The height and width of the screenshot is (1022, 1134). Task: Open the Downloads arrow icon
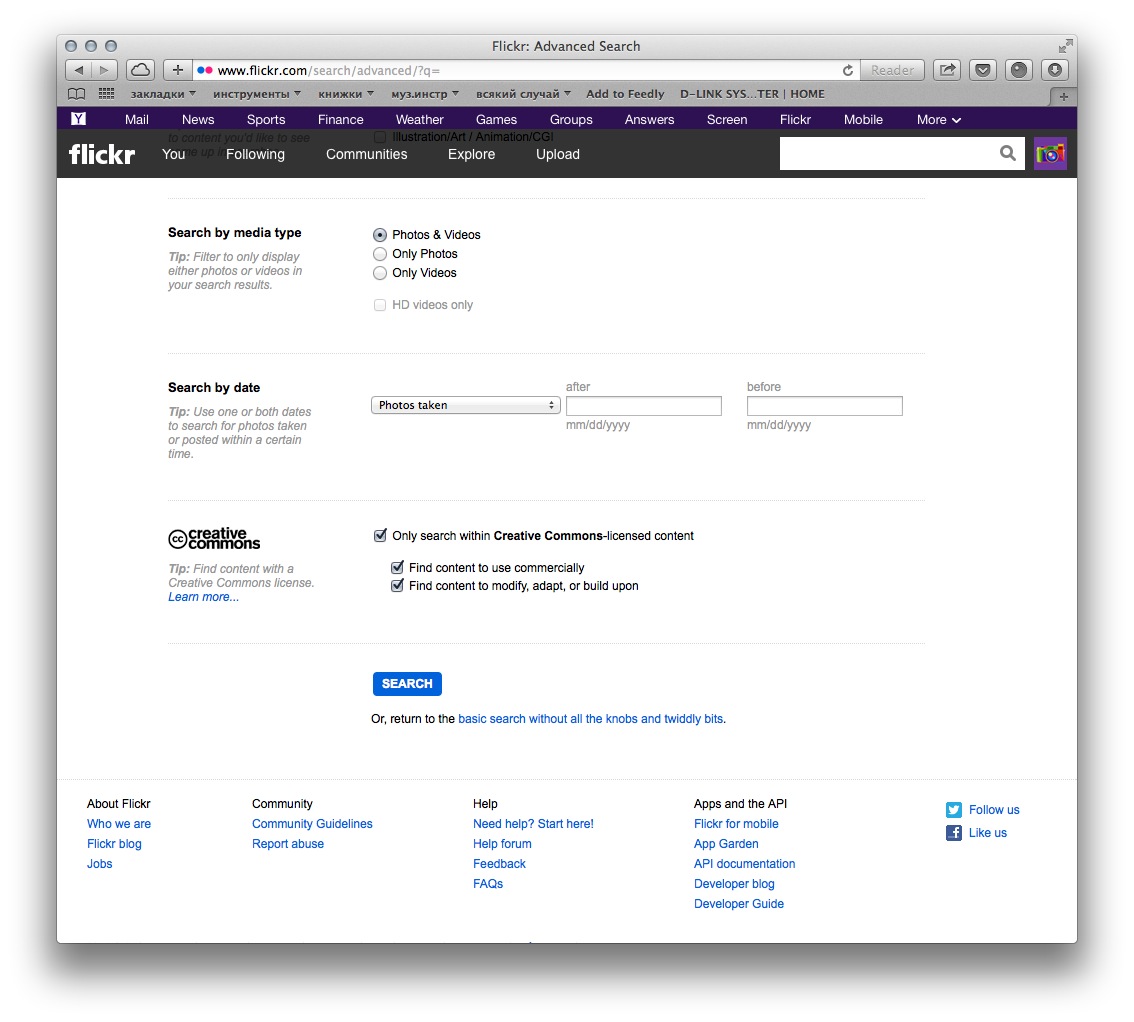click(x=1054, y=70)
